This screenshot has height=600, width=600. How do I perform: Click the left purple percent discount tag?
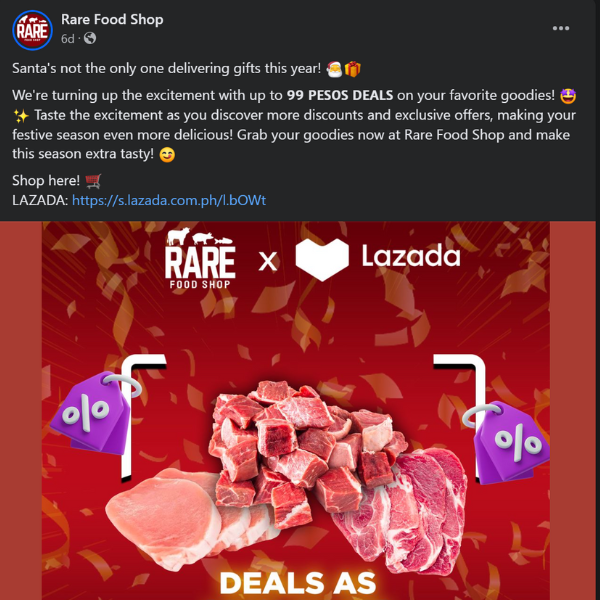(95, 412)
